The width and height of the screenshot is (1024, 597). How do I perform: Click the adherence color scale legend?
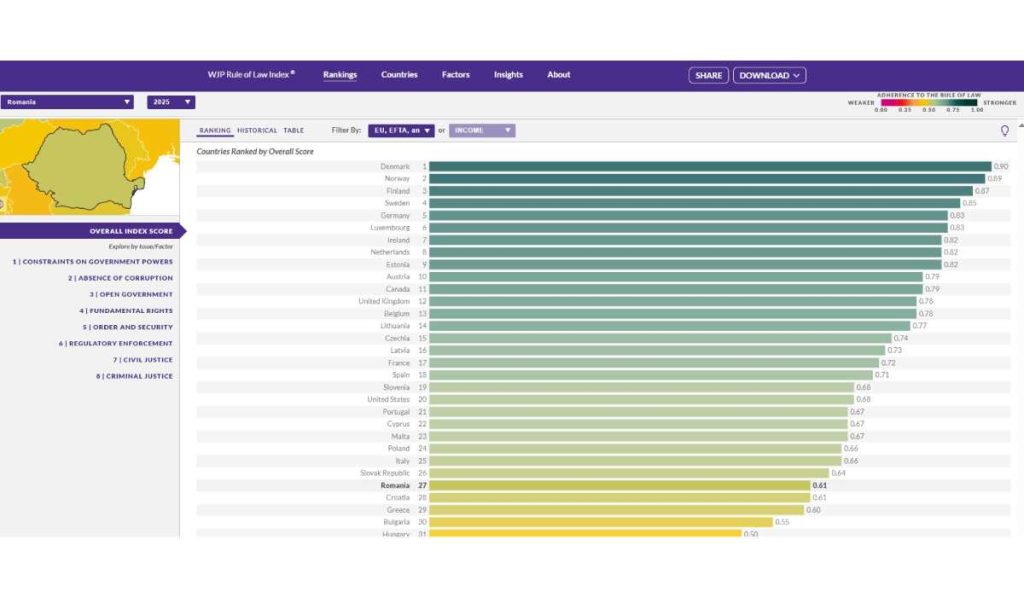point(931,102)
